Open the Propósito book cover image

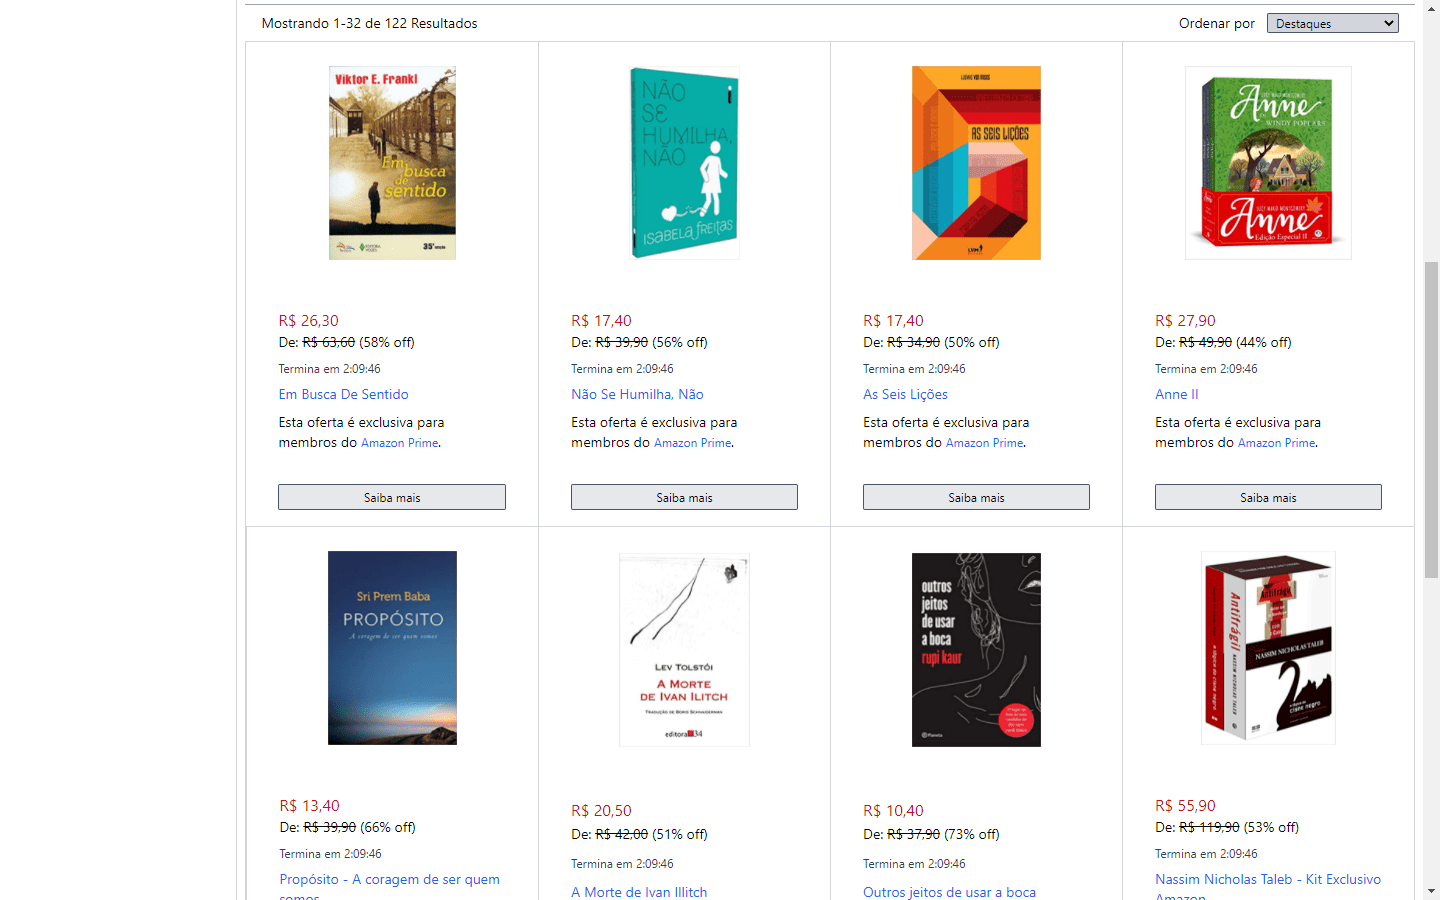pyautogui.click(x=392, y=648)
